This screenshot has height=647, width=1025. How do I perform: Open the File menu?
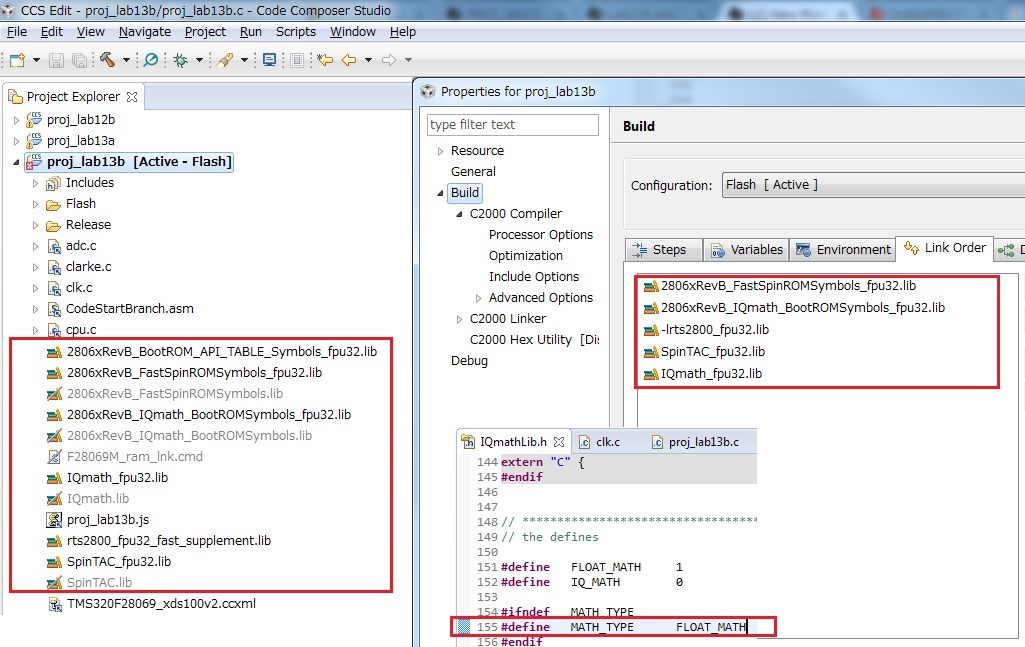click(17, 31)
